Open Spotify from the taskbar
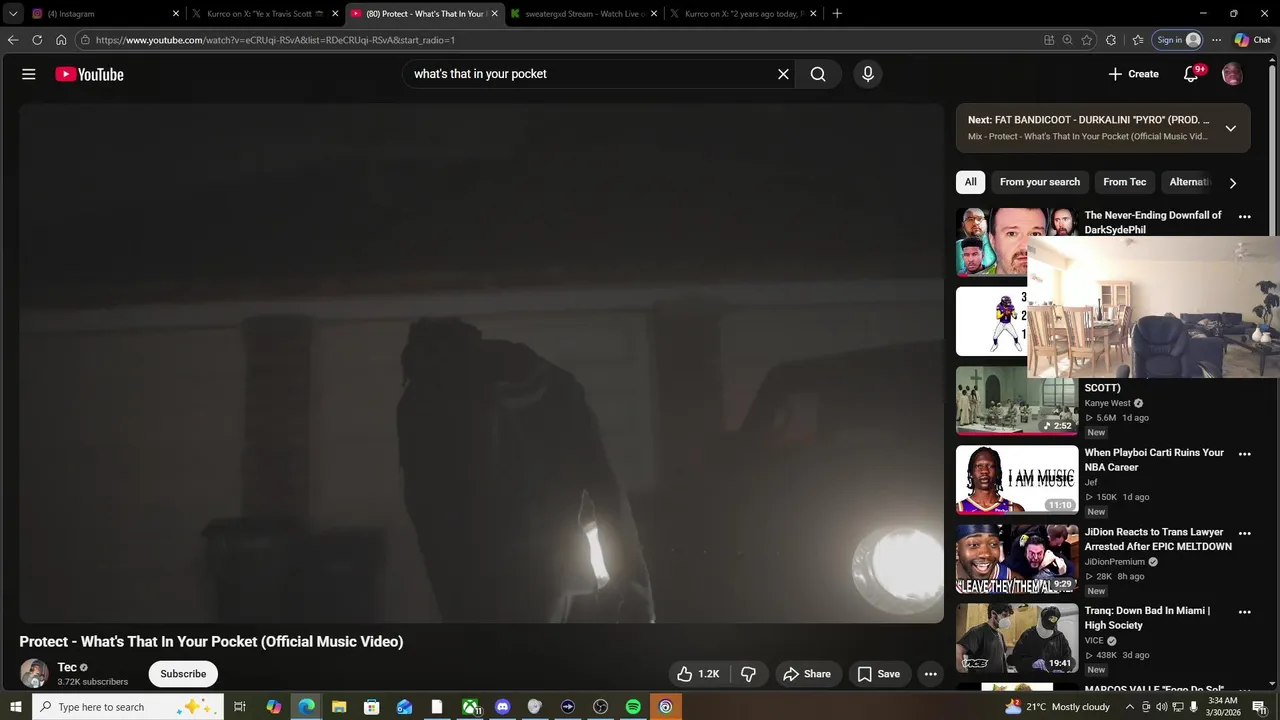 pos(633,707)
